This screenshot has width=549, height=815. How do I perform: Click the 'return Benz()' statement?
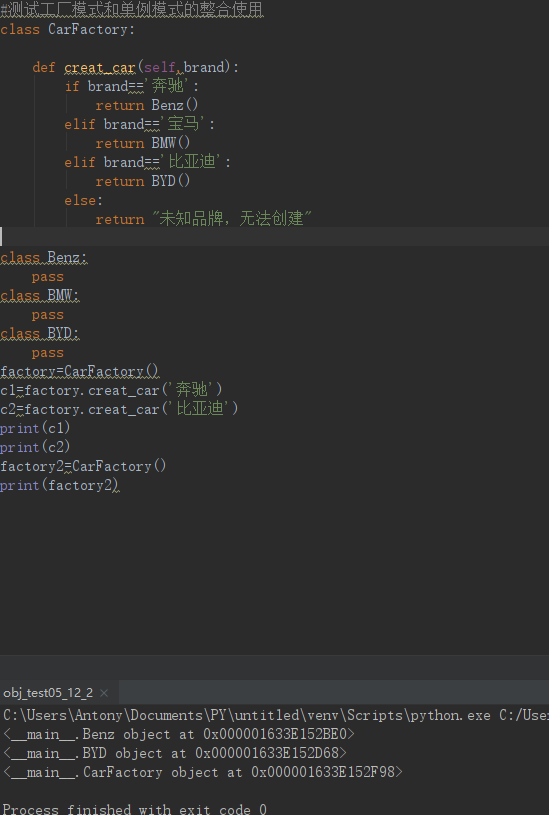click(147, 106)
